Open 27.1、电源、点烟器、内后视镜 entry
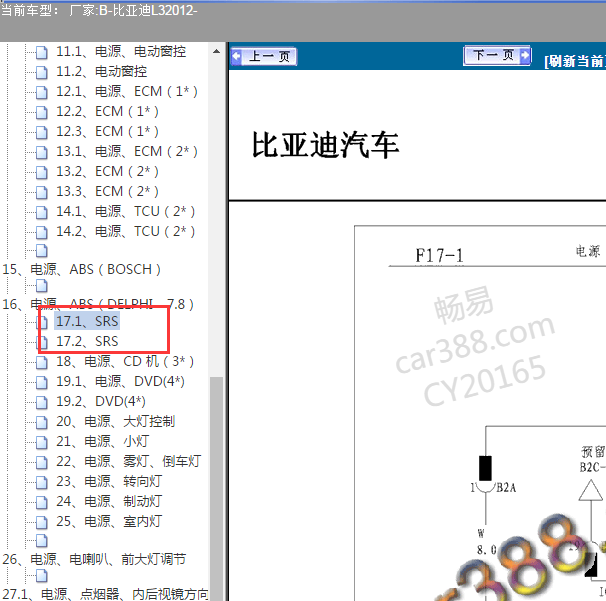Viewport: 606px width, 601px height. 105,594
